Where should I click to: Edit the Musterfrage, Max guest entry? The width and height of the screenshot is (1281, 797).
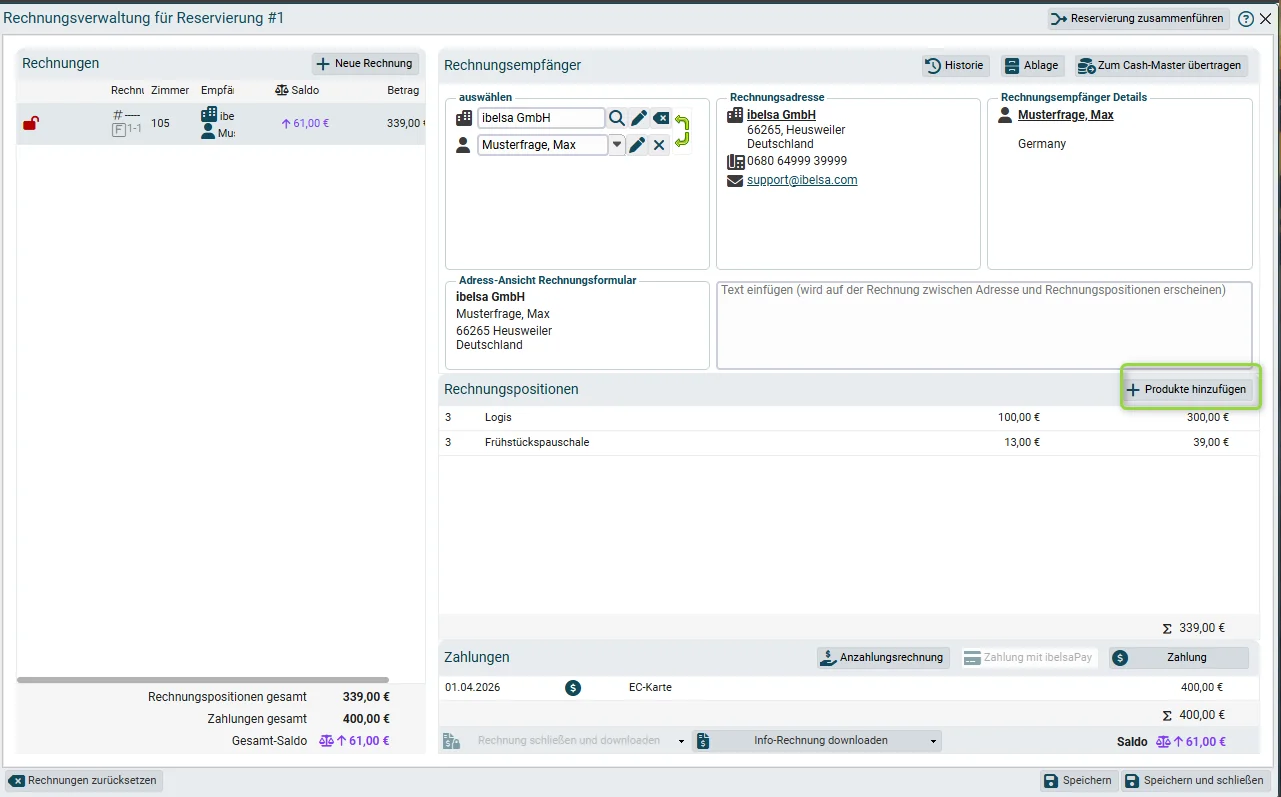(x=637, y=145)
